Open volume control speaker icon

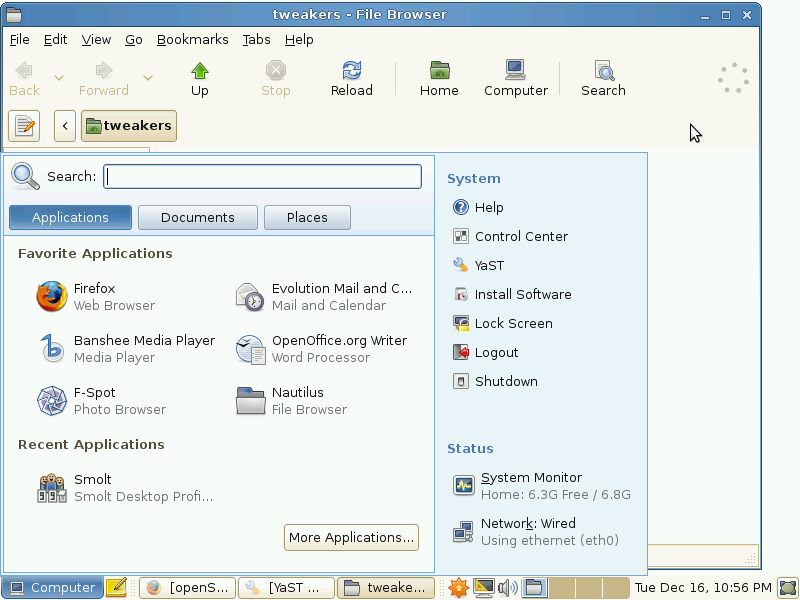click(507, 588)
